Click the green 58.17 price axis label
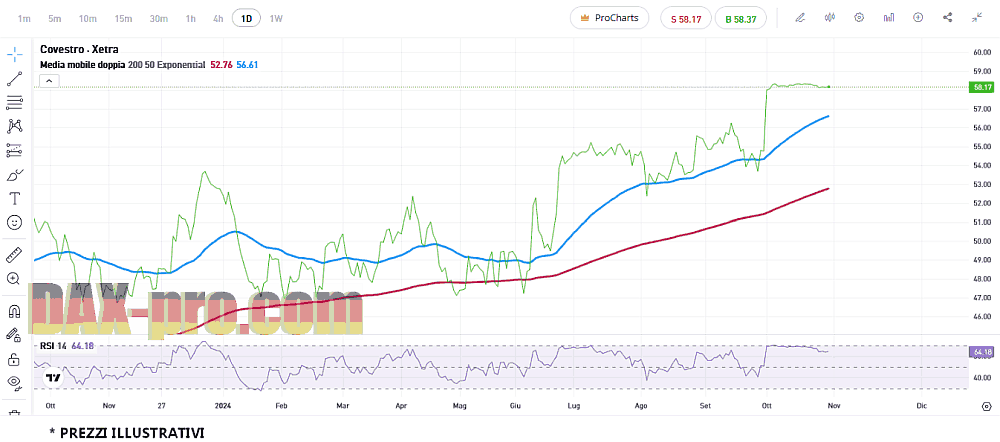This screenshot has height=442, width=1000. point(980,87)
